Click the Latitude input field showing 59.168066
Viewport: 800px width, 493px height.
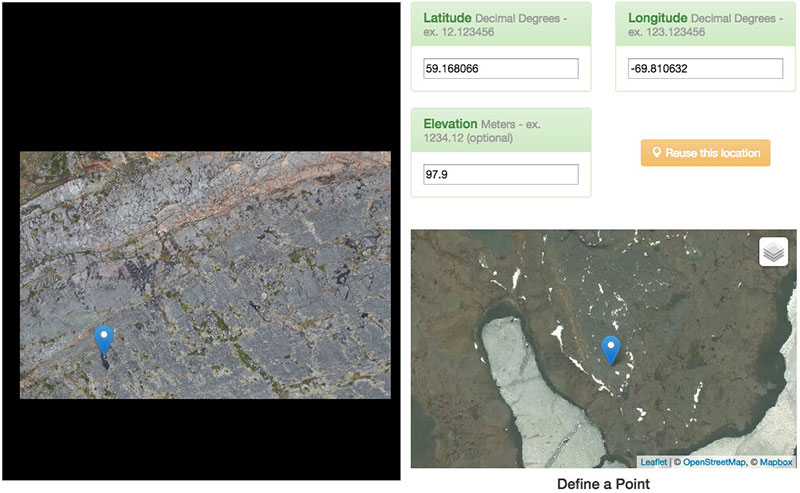[x=501, y=68]
